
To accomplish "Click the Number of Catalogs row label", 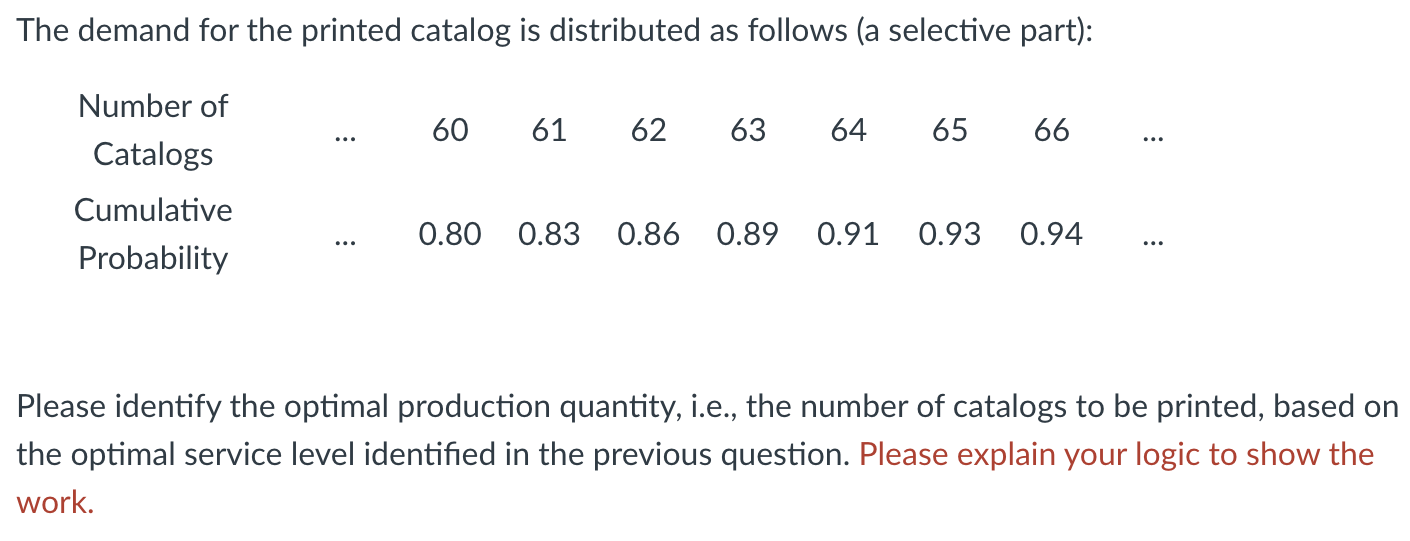I will 153,130.
